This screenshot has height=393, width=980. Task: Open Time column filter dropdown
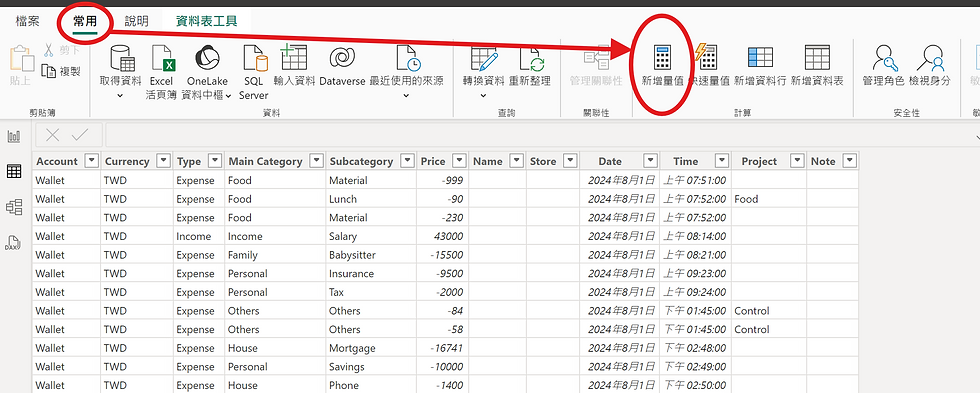(722, 161)
